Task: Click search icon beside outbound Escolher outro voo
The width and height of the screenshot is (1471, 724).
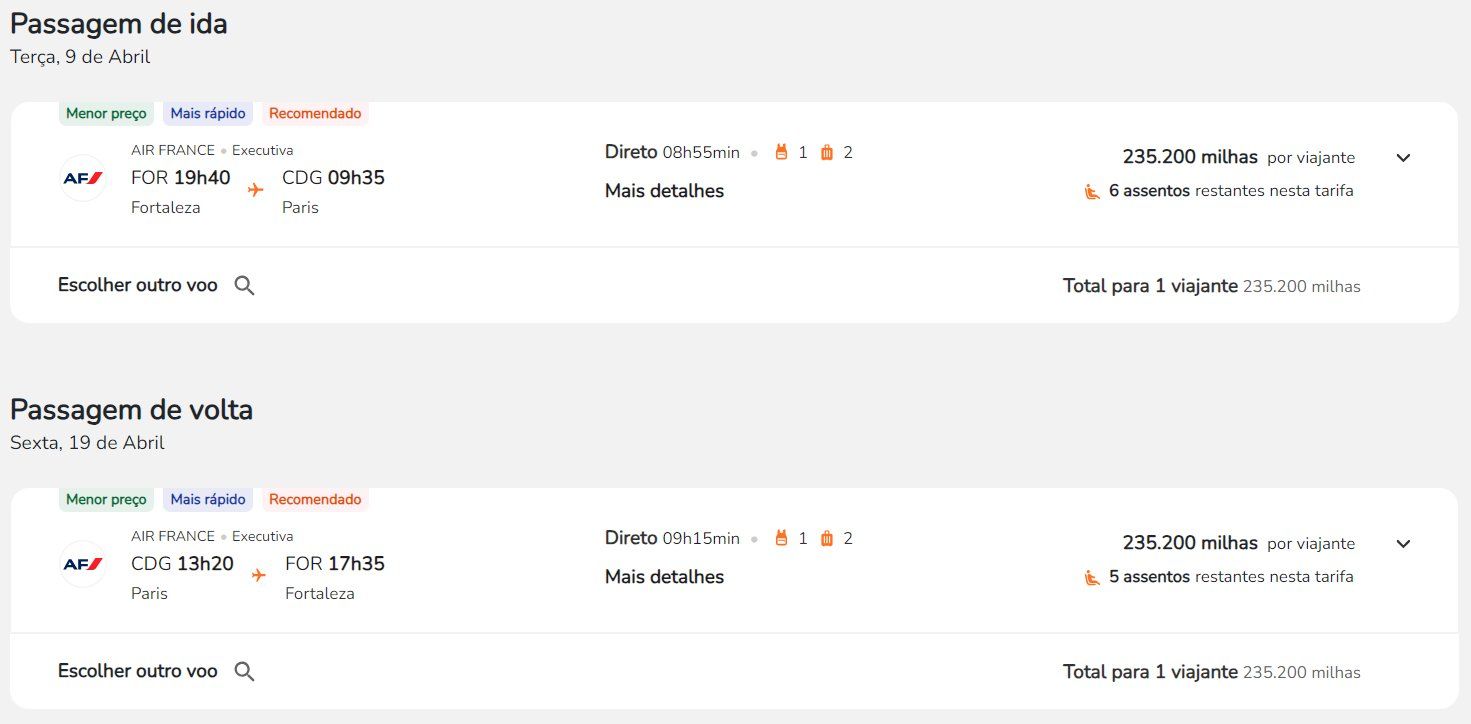Action: pos(244,286)
